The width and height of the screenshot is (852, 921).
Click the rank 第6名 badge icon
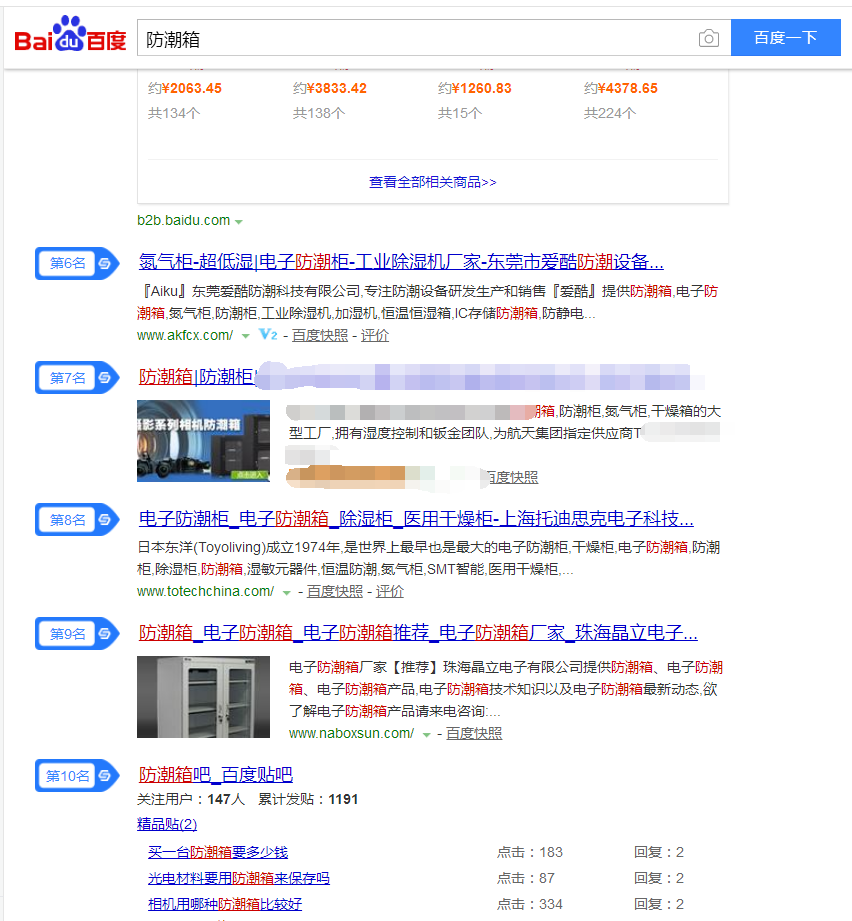[78, 263]
